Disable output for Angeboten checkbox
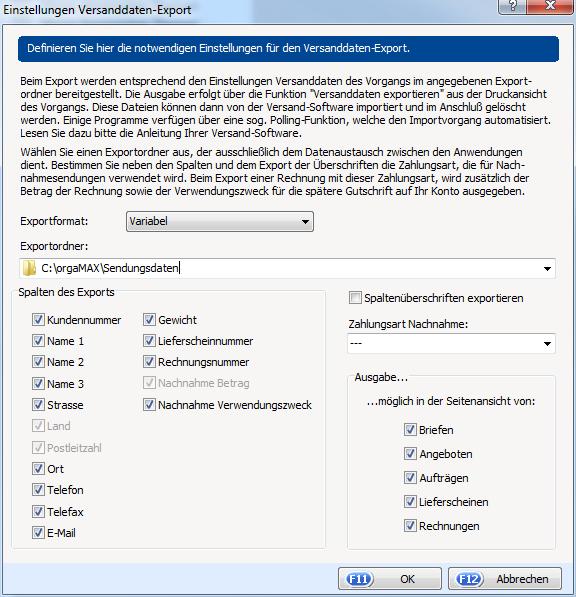The image size is (576, 597). (410, 453)
